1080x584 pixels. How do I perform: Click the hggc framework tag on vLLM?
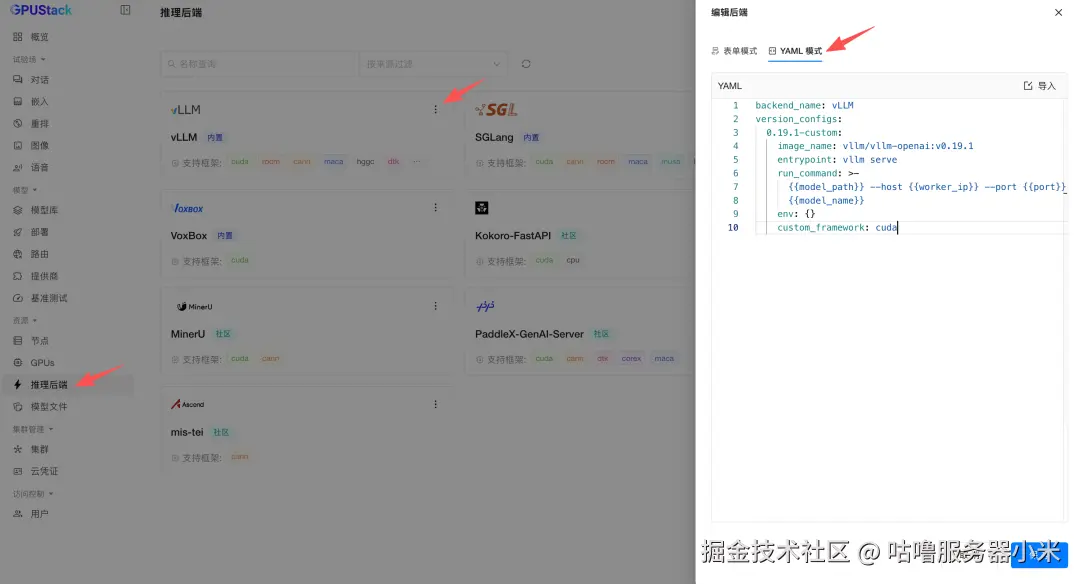(365, 162)
